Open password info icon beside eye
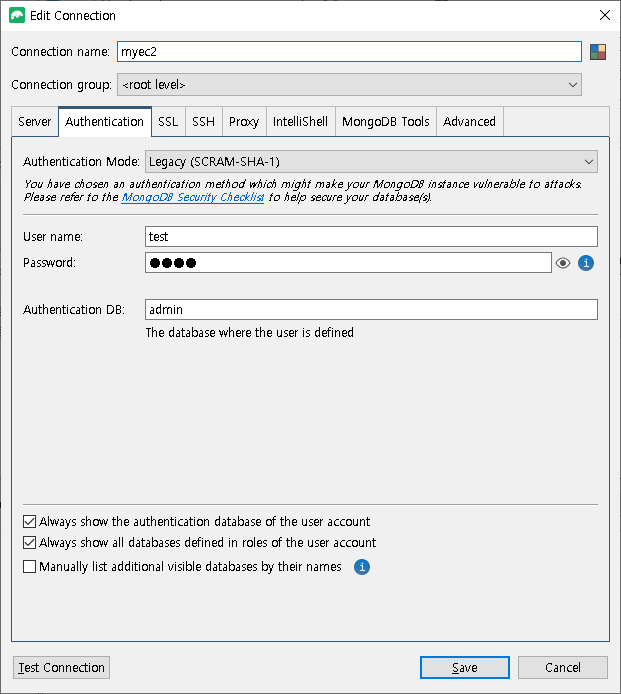The image size is (621, 694). [x=586, y=263]
